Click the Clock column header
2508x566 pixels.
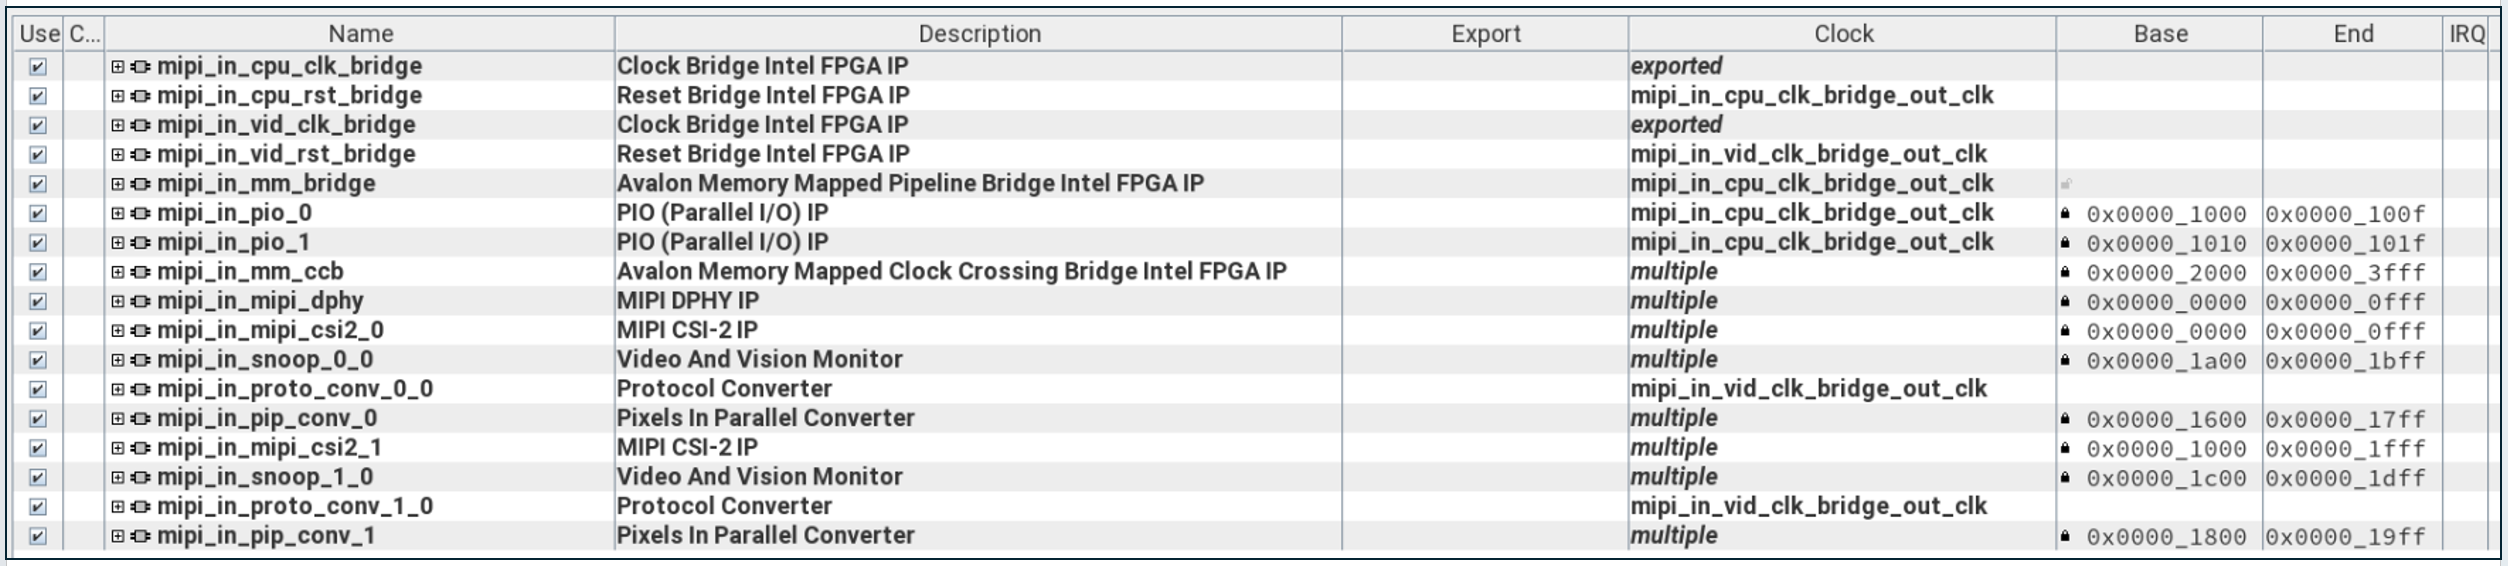tap(1843, 34)
